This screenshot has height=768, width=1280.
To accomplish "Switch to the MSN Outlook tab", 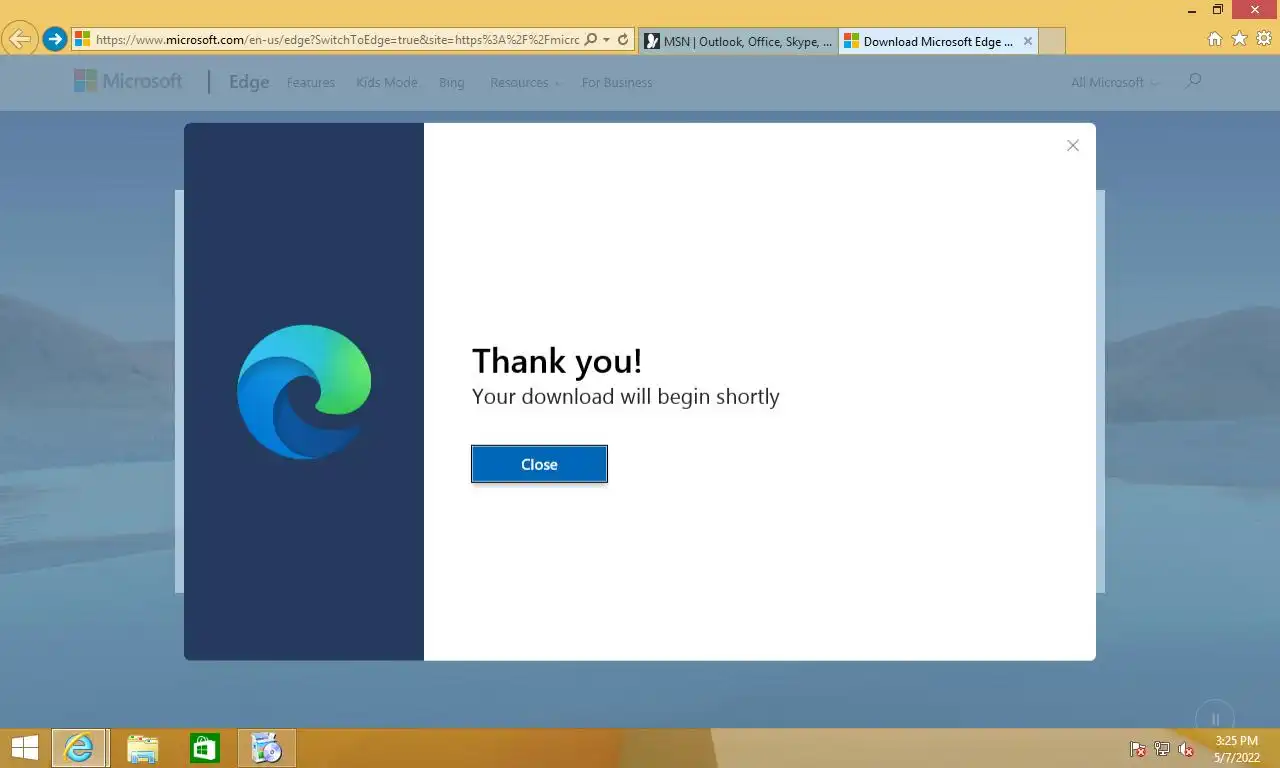I will pyautogui.click(x=738, y=41).
